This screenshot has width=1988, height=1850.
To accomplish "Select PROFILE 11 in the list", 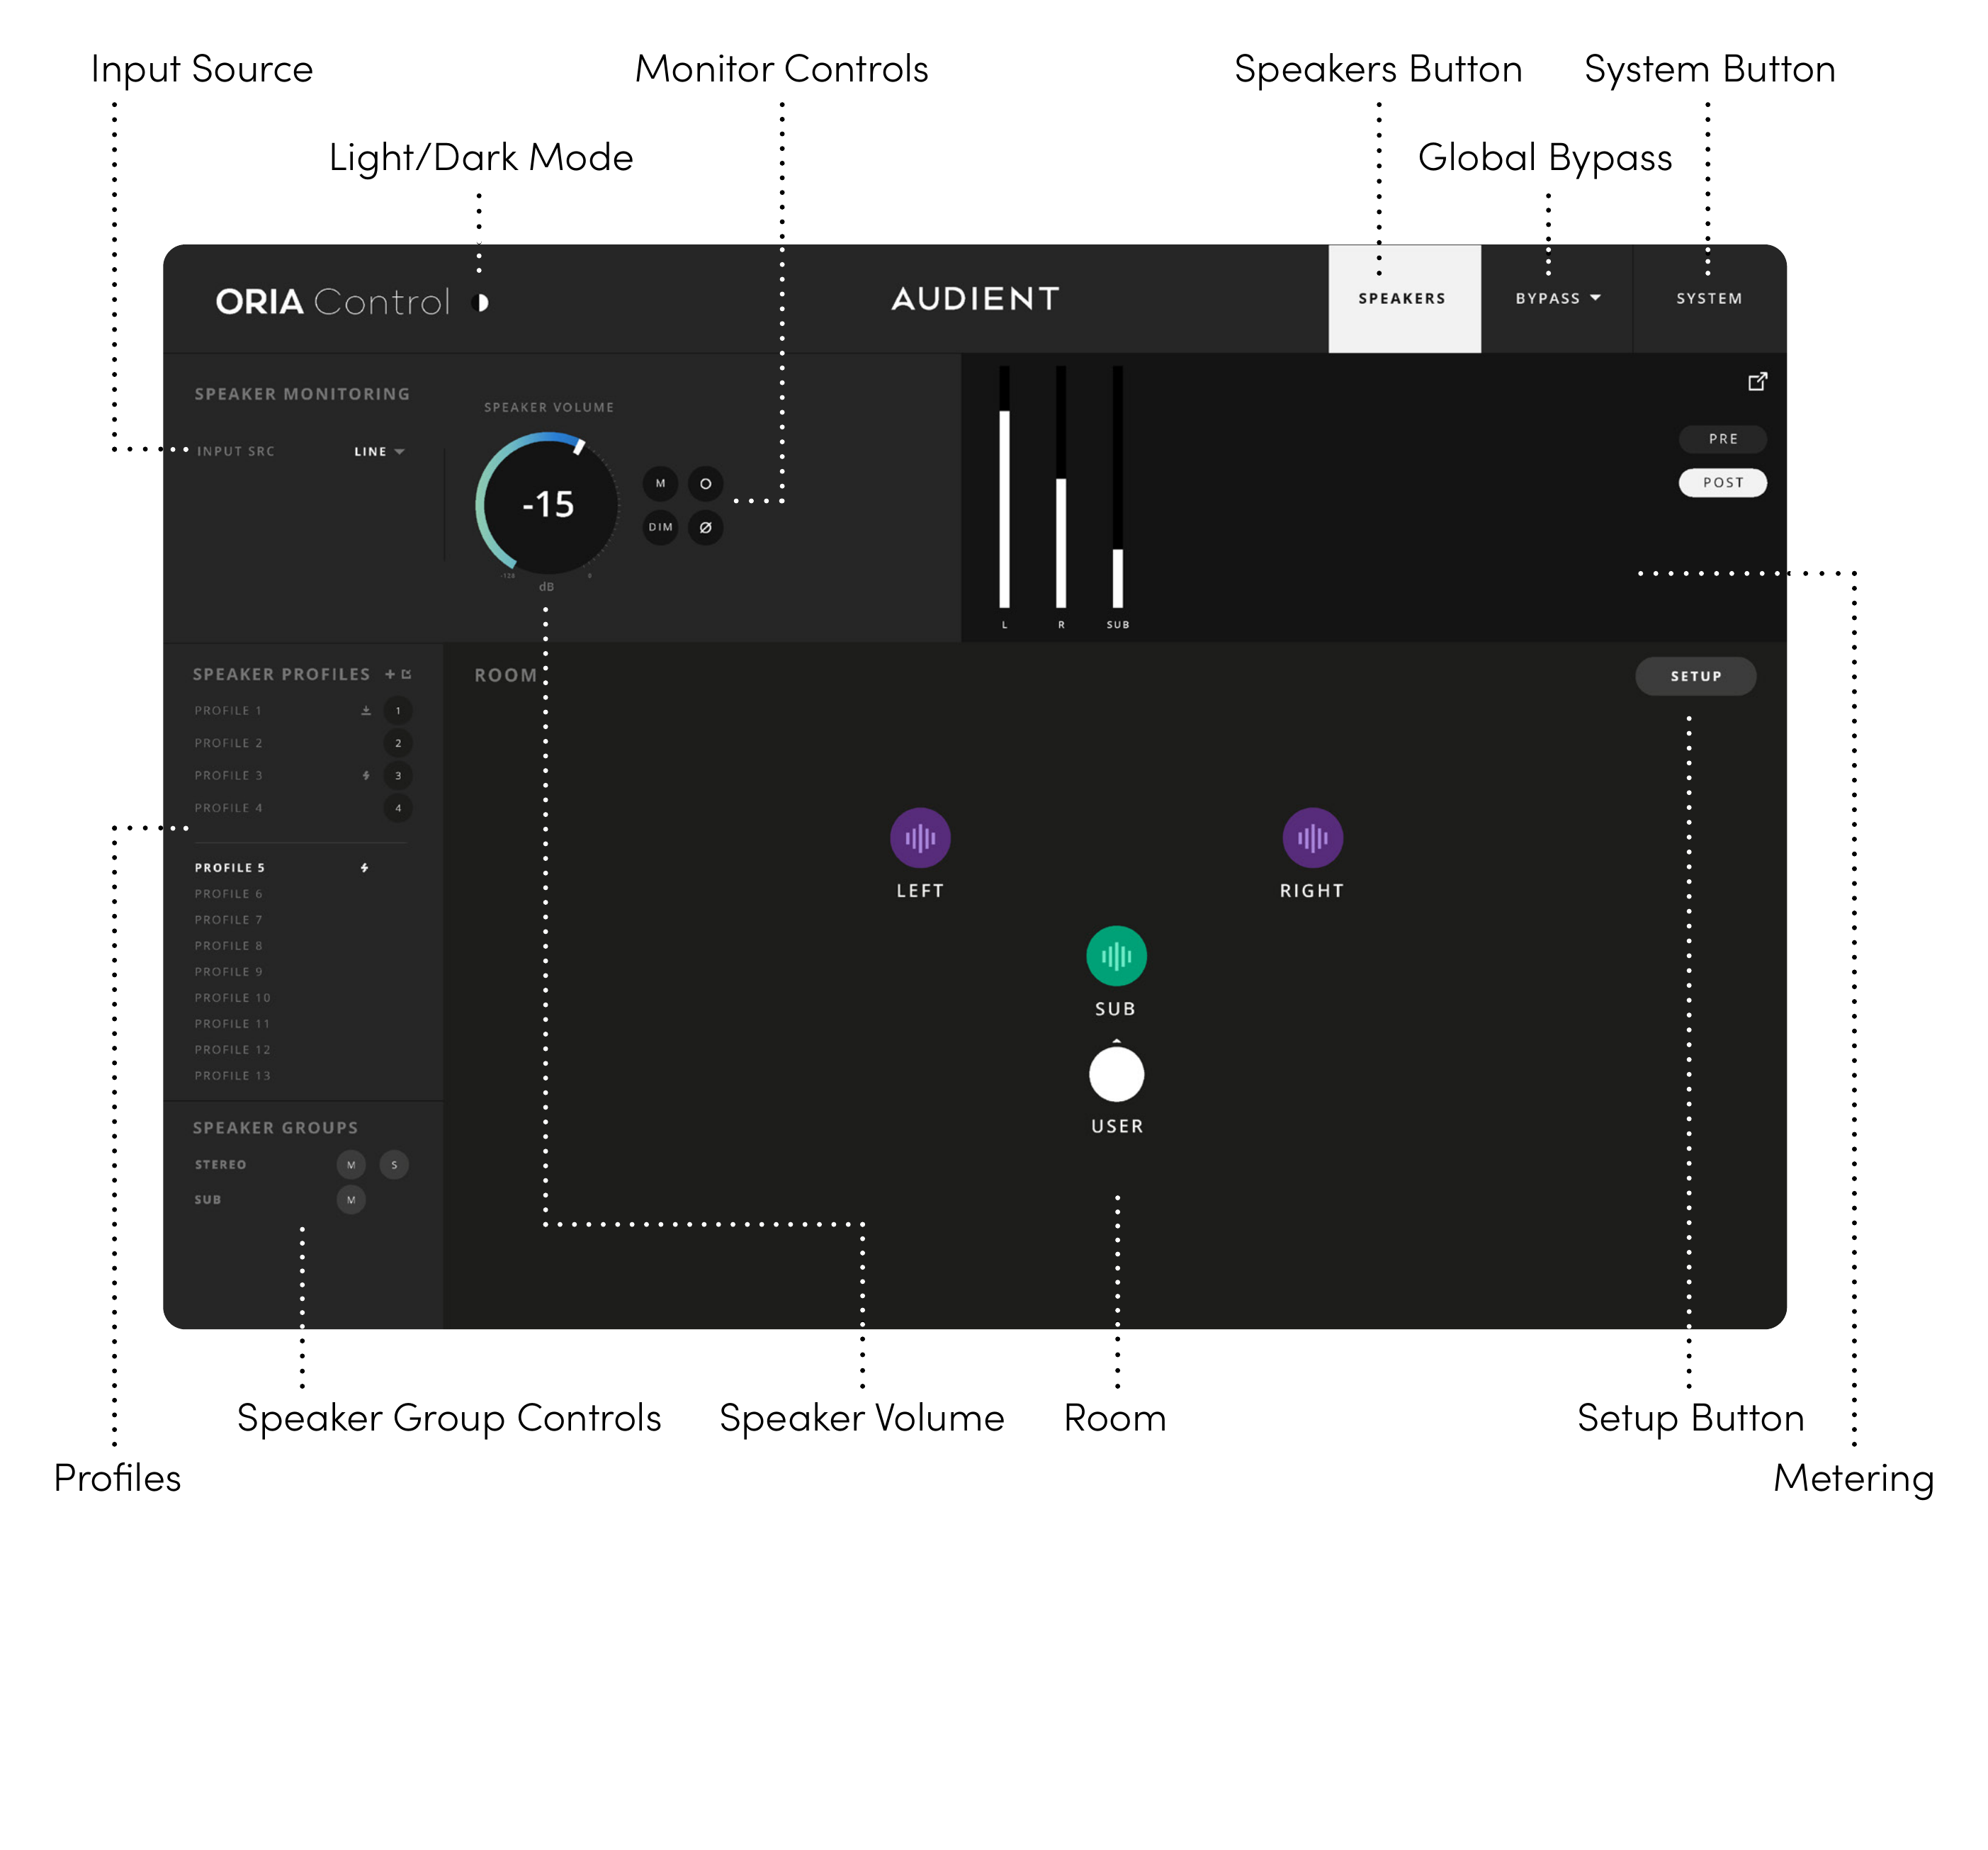I will 233,1023.
